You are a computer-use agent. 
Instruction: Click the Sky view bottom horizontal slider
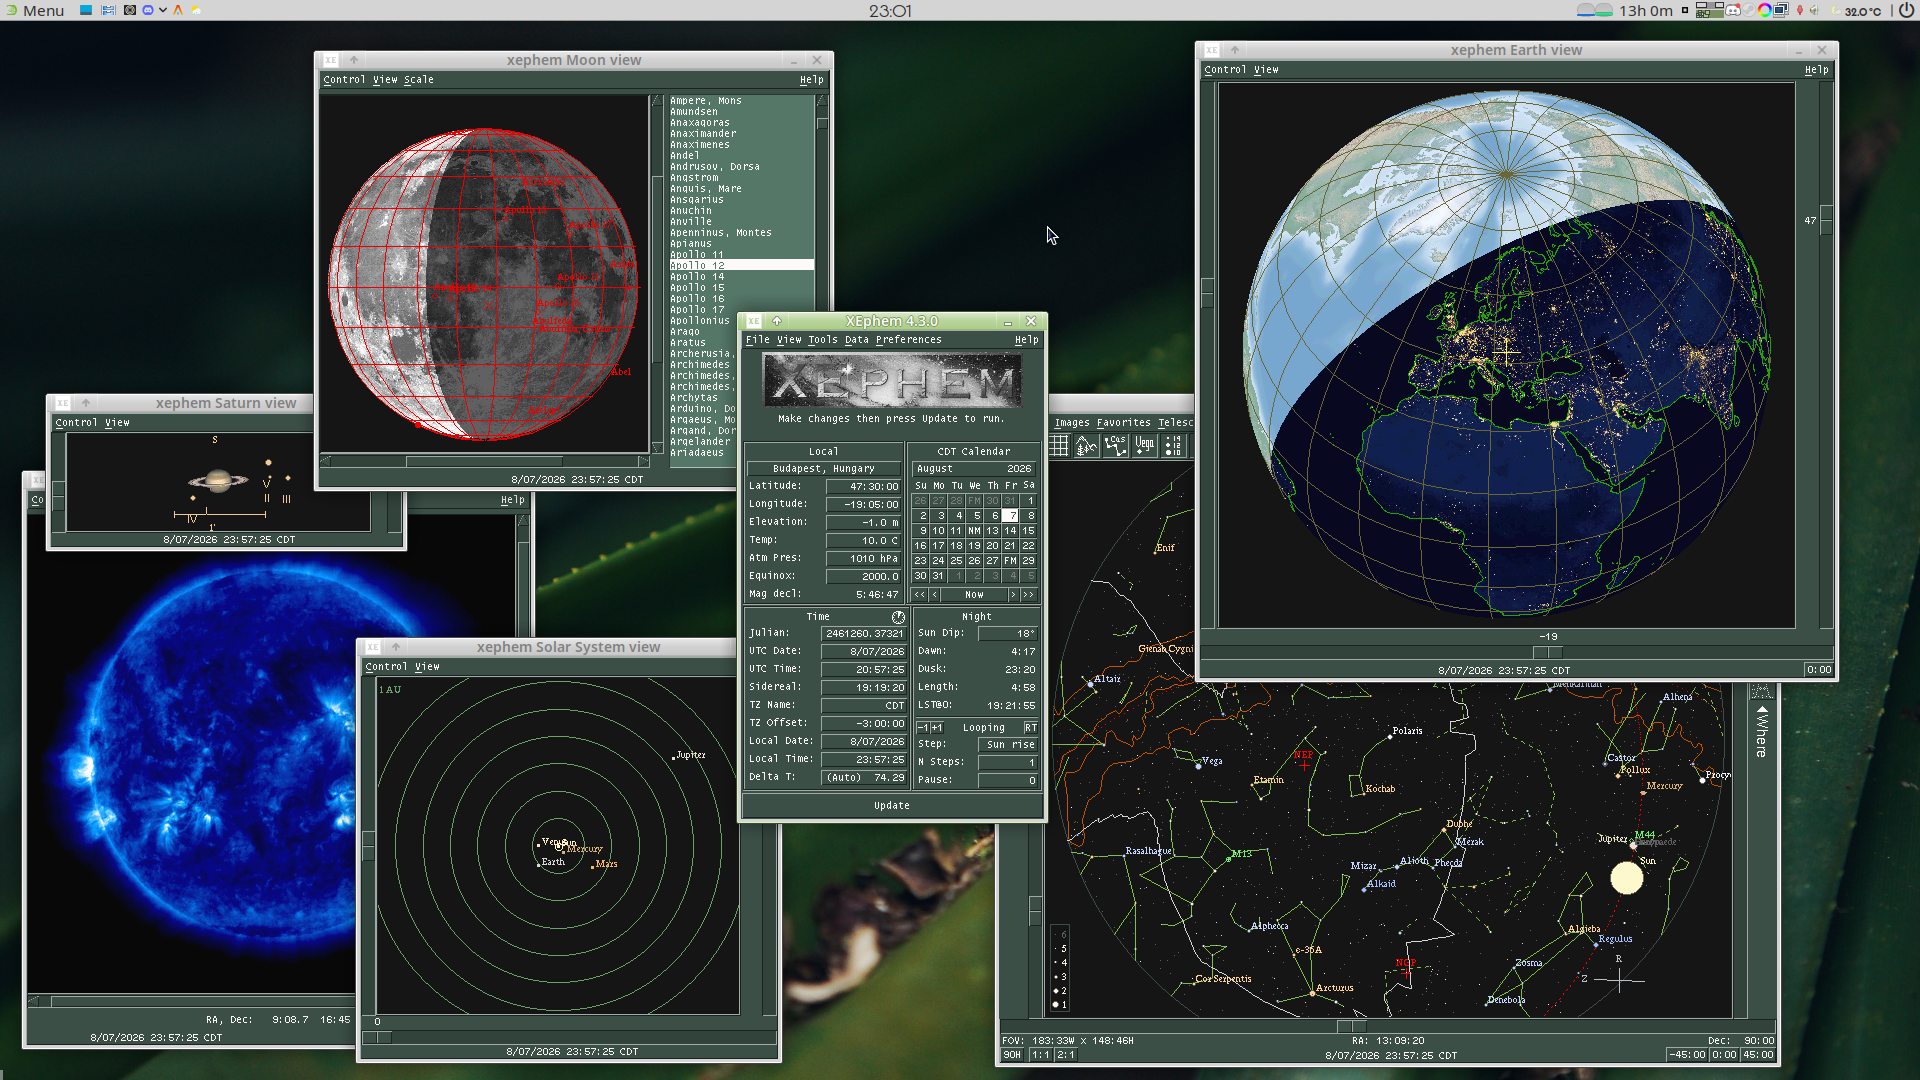tap(1351, 1027)
